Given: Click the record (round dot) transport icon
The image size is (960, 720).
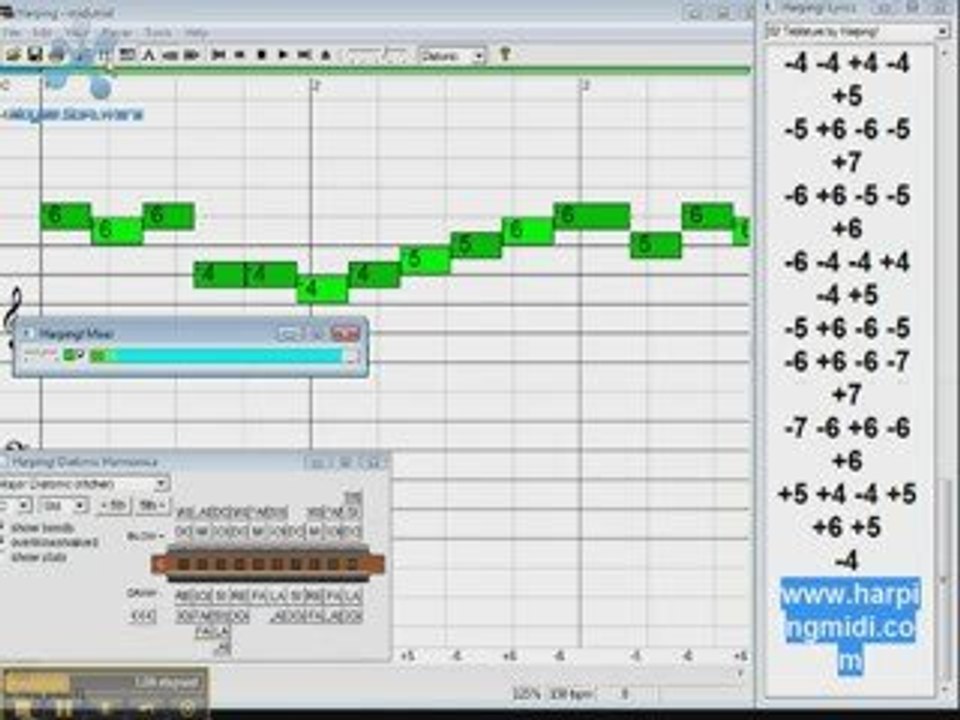Looking at the screenshot, I should pos(261,55).
